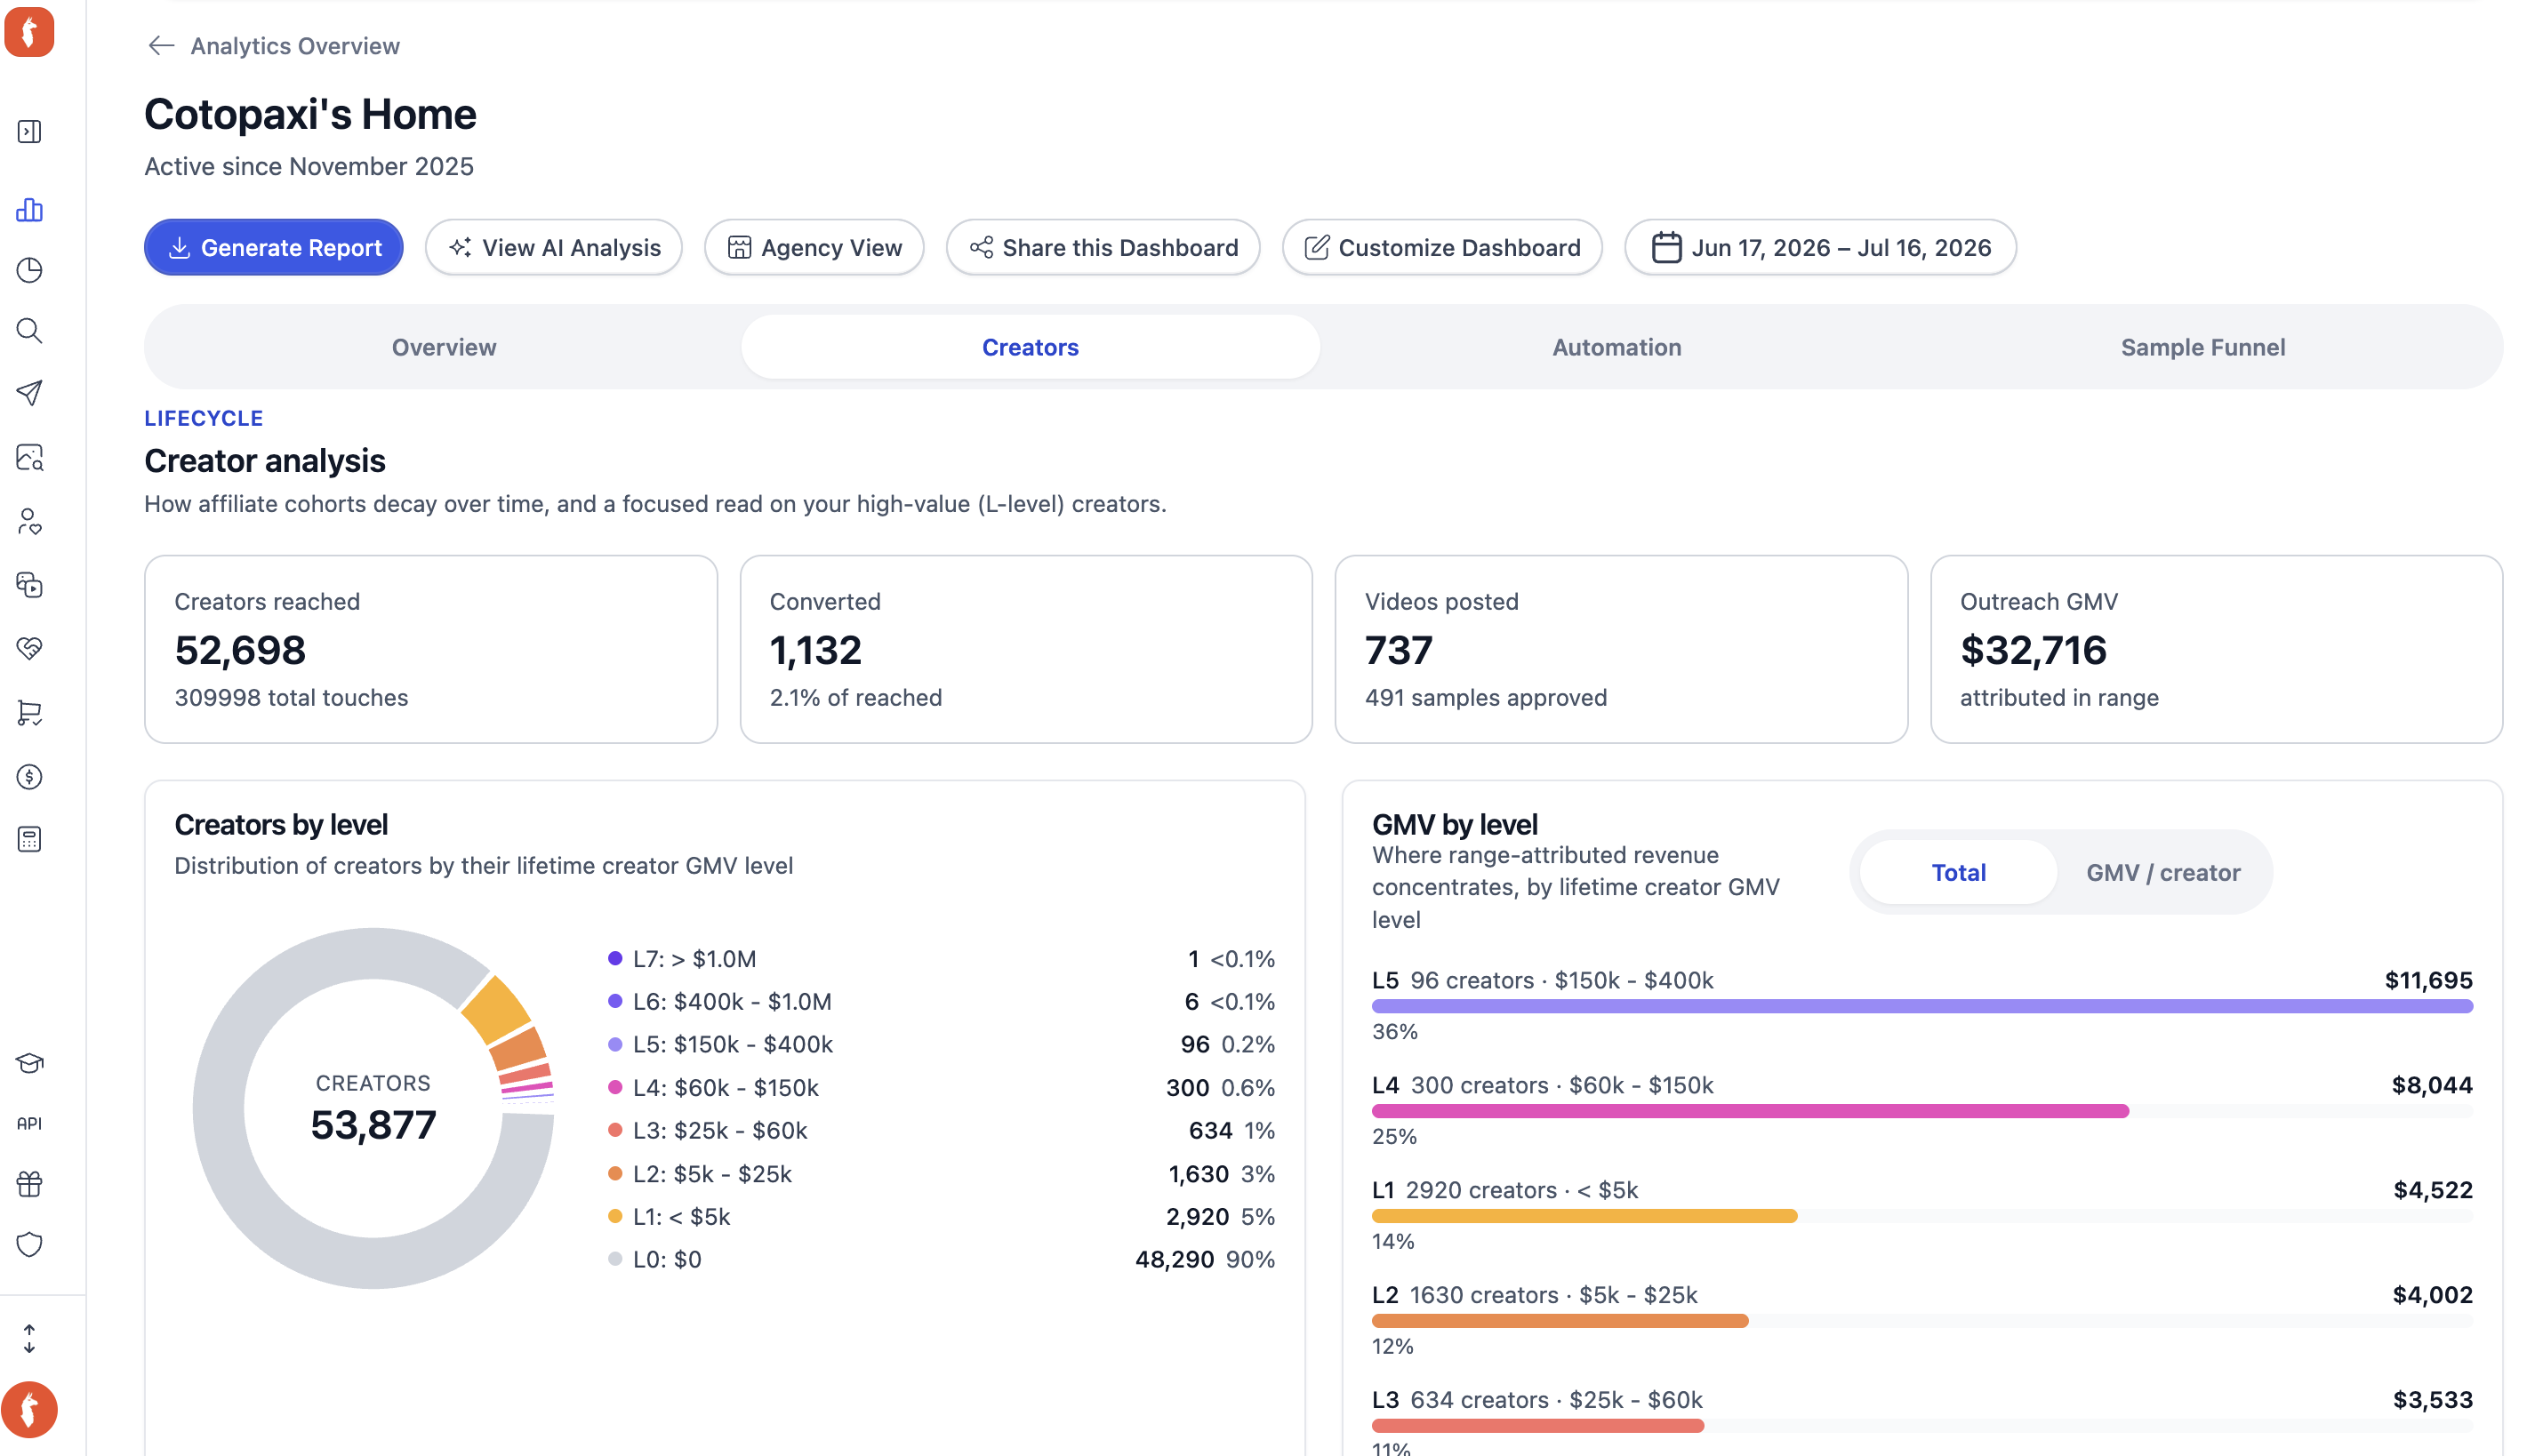Open Customize Dashboard
Viewport: 2543px width, 1456px height.
coord(1441,247)
